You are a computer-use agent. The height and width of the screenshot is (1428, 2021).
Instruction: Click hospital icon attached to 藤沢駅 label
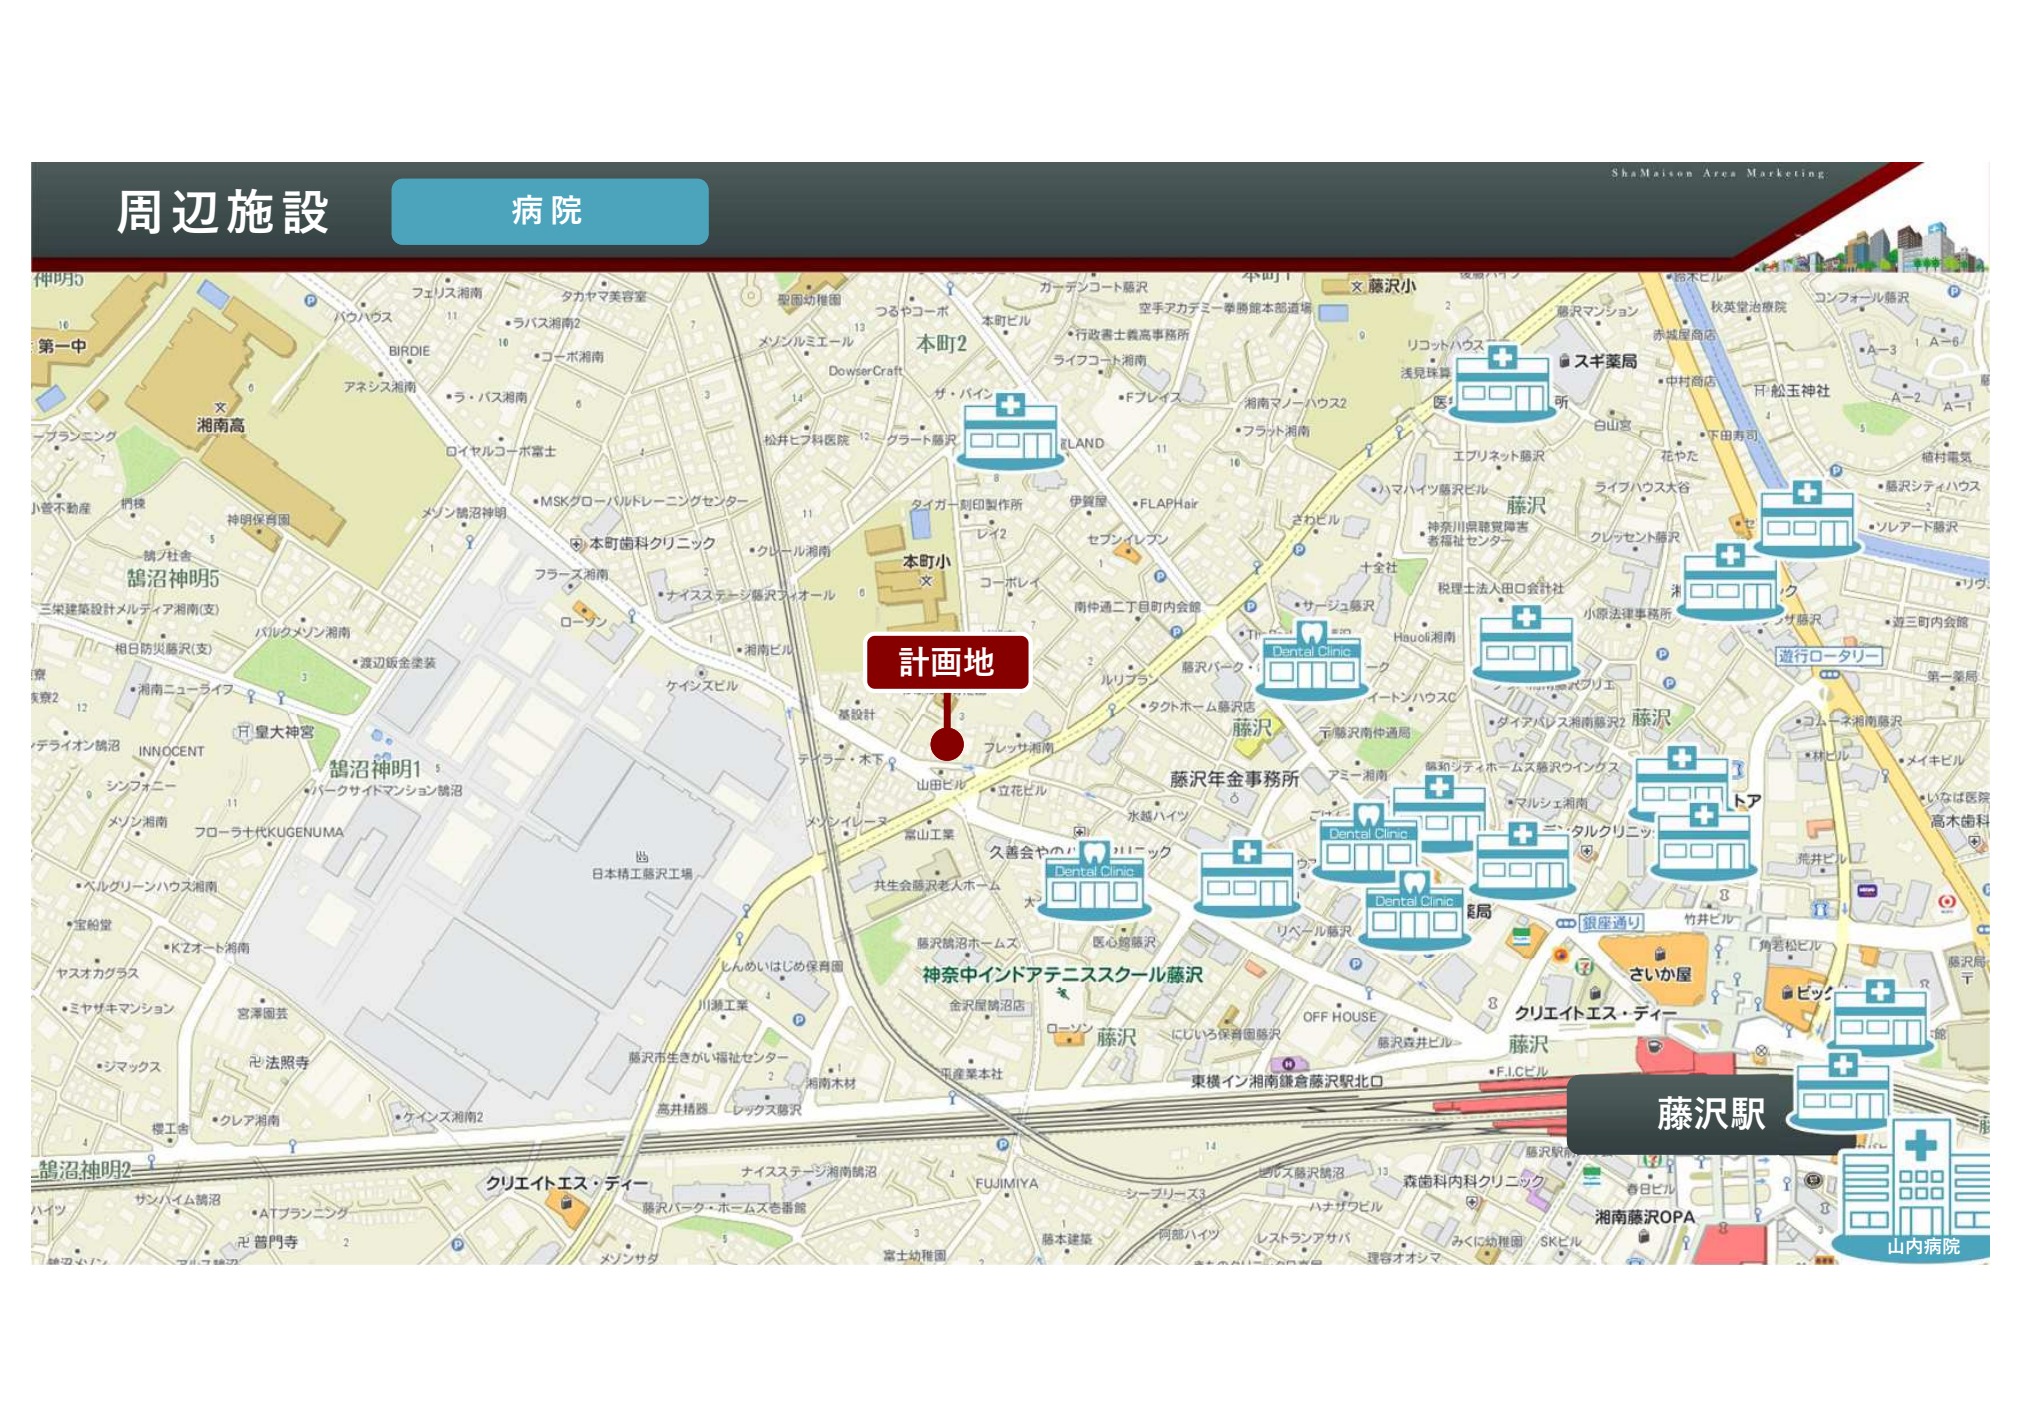(1843, 1092)
